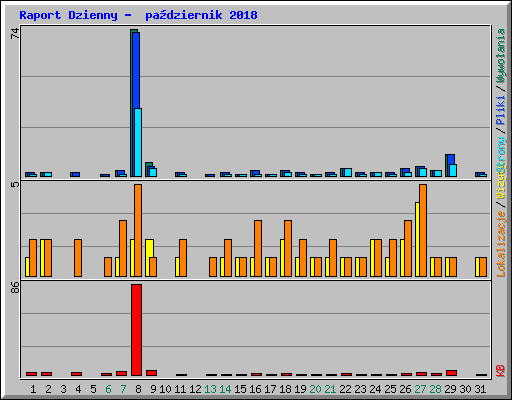Viewport: 512px width, 400px height.
Task: Click the blue bar for day 29
Action: [451, 159]
